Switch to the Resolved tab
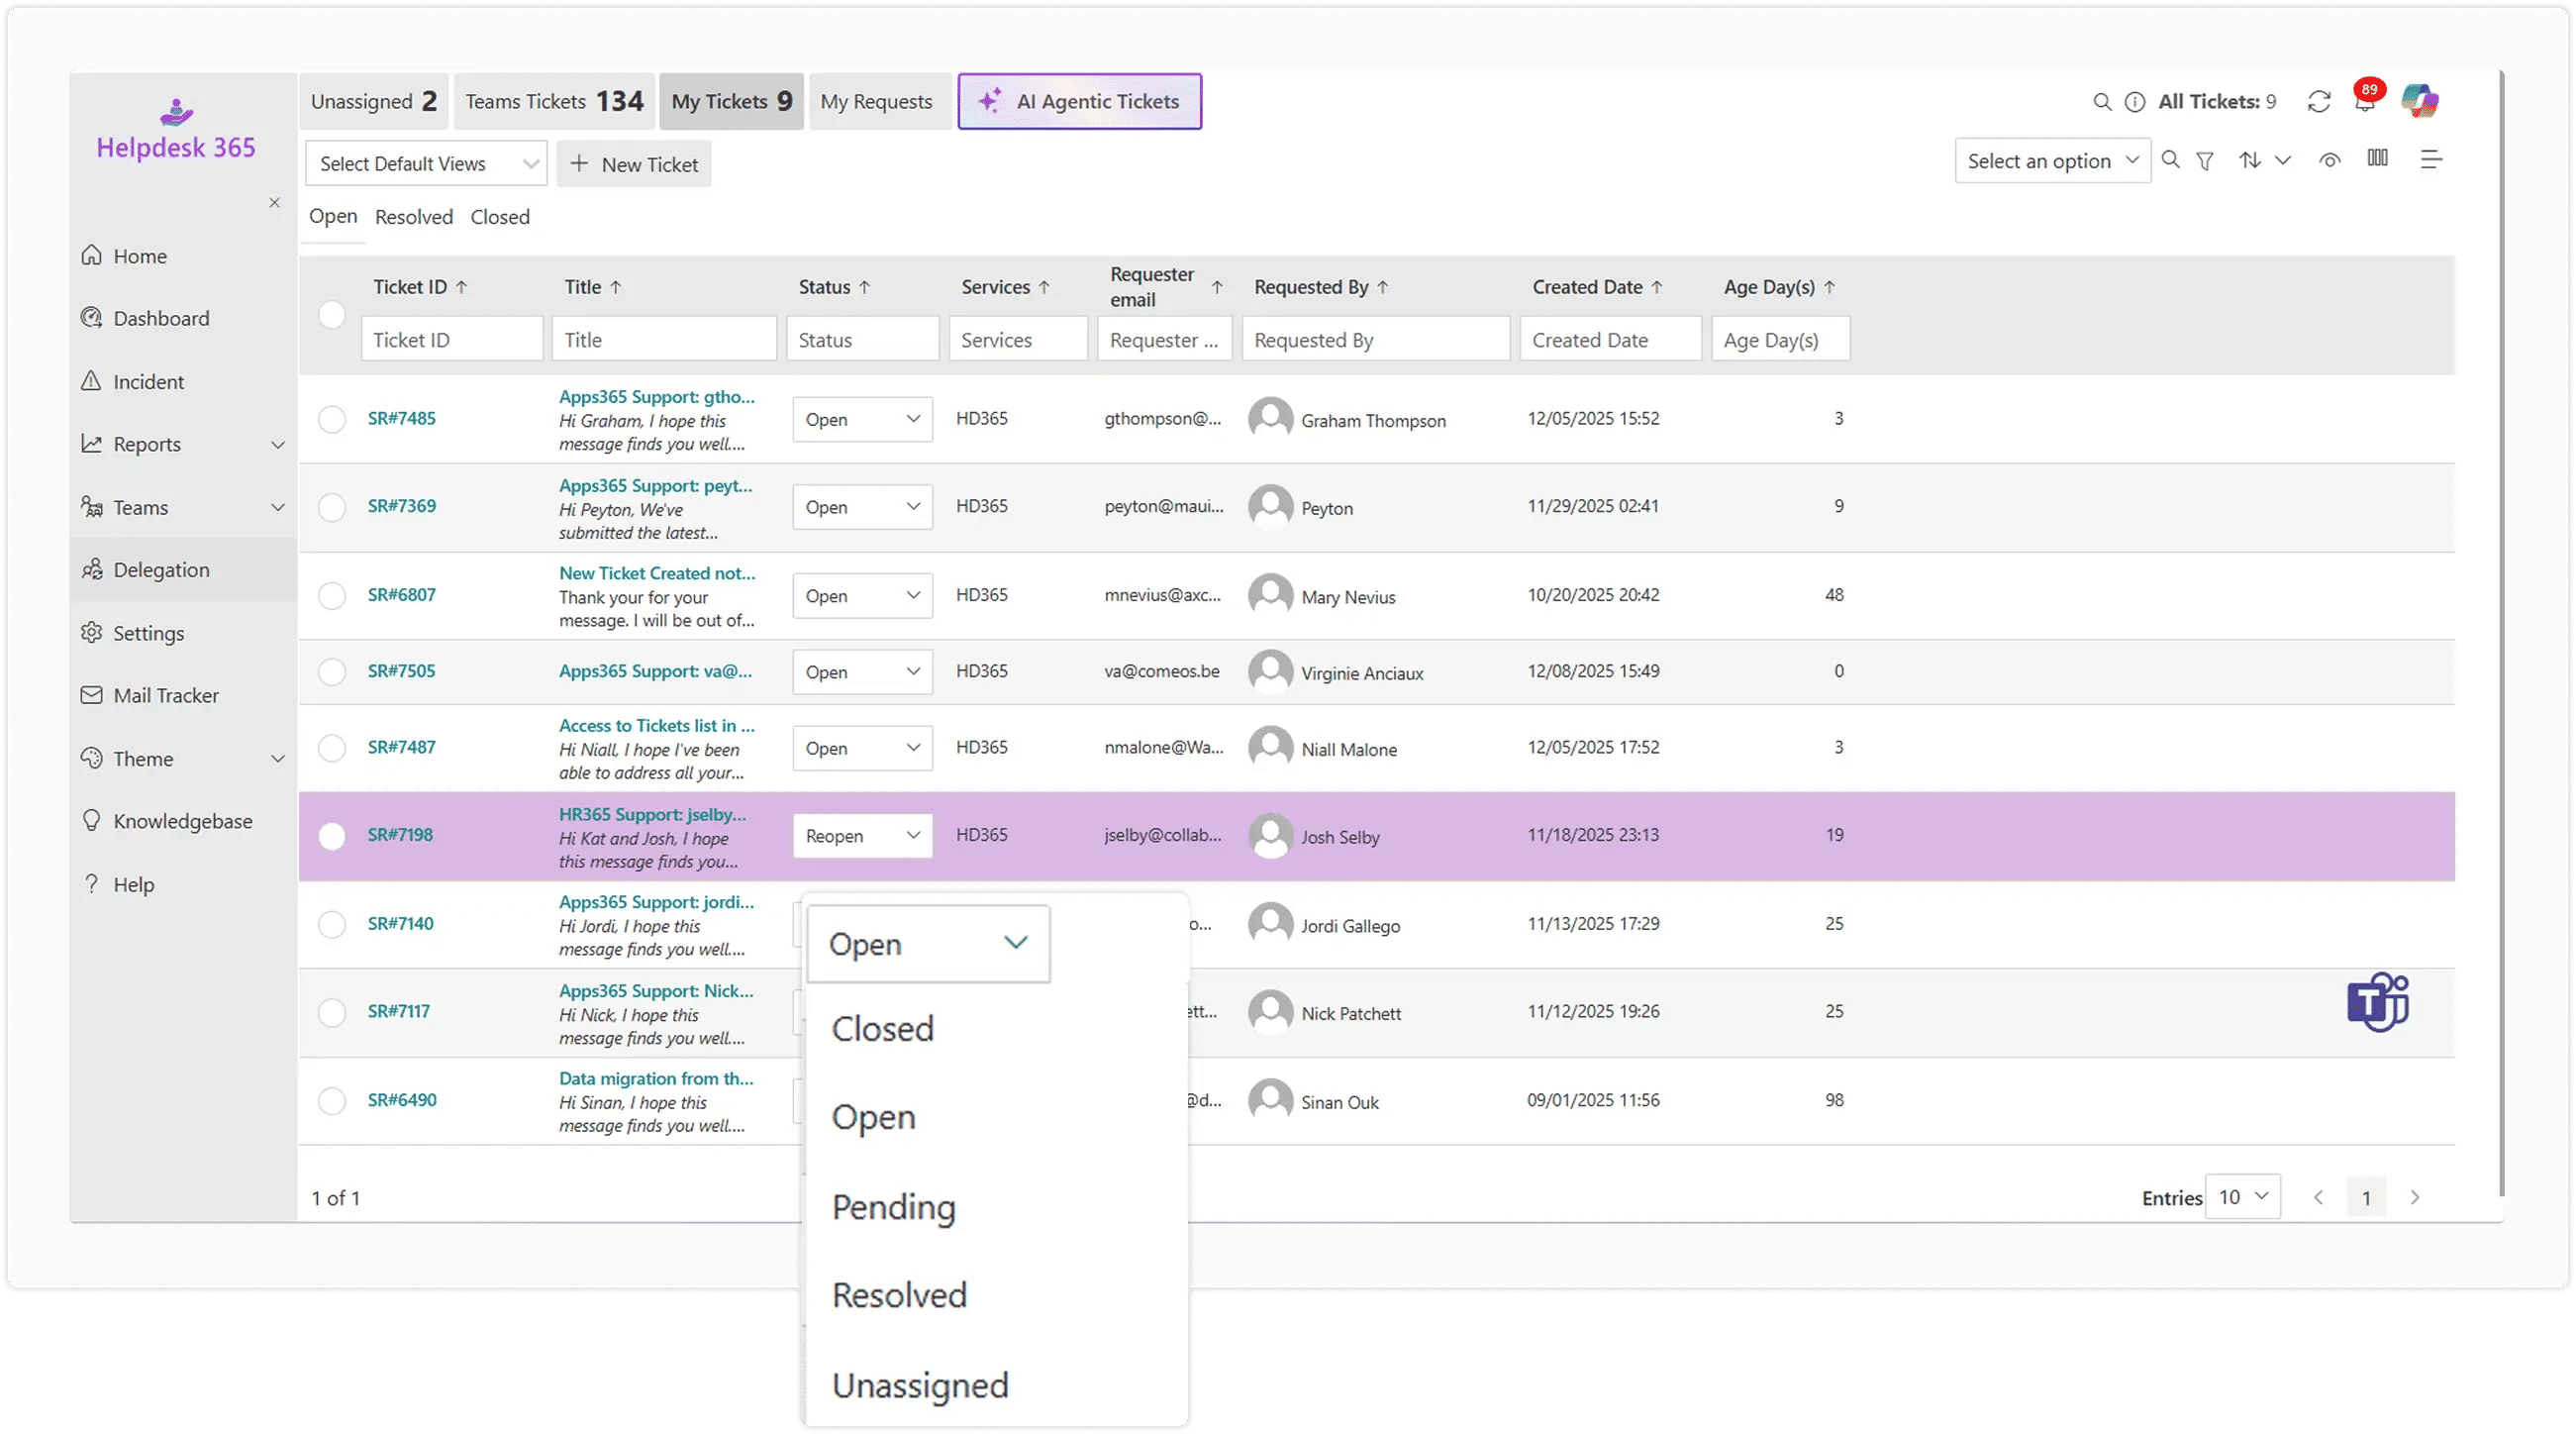The height and width of the screenshot is (1434, 2576). pyautogui.click(x=414, y=216)
